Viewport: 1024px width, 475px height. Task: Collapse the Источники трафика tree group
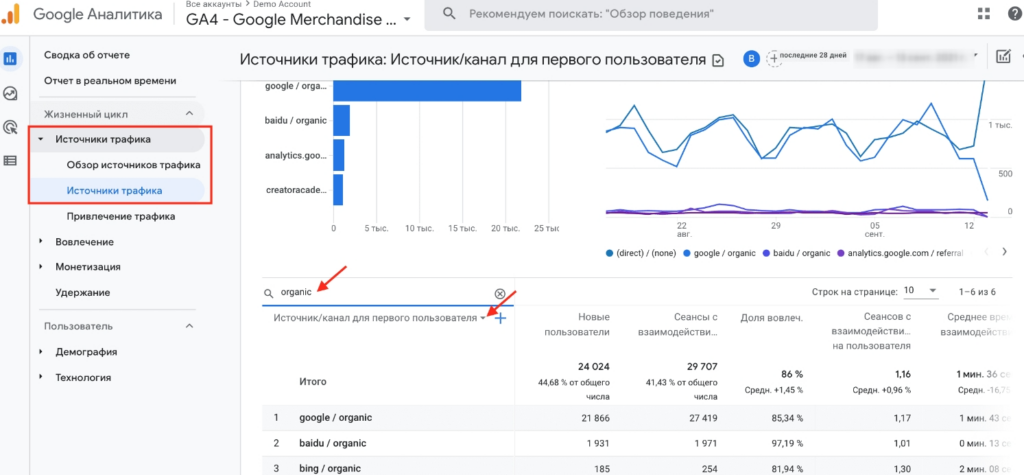pyautogui.click(x=42, y=139)
